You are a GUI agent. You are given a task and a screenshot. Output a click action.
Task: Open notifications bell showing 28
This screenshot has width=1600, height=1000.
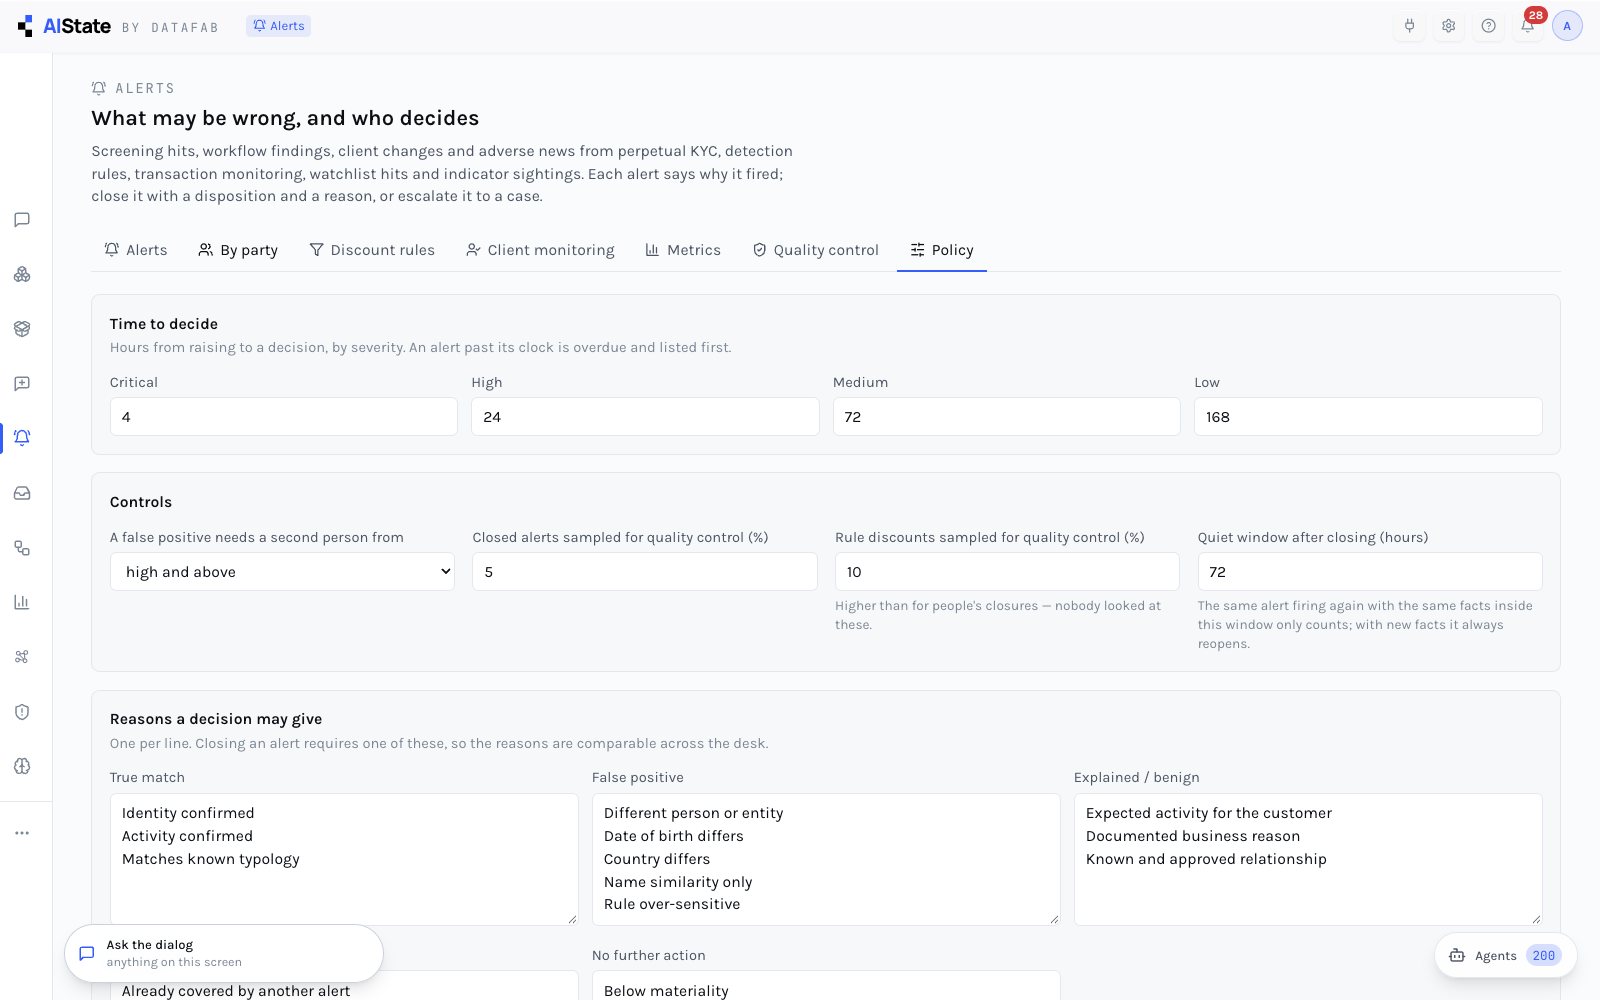pos(1528,26)
